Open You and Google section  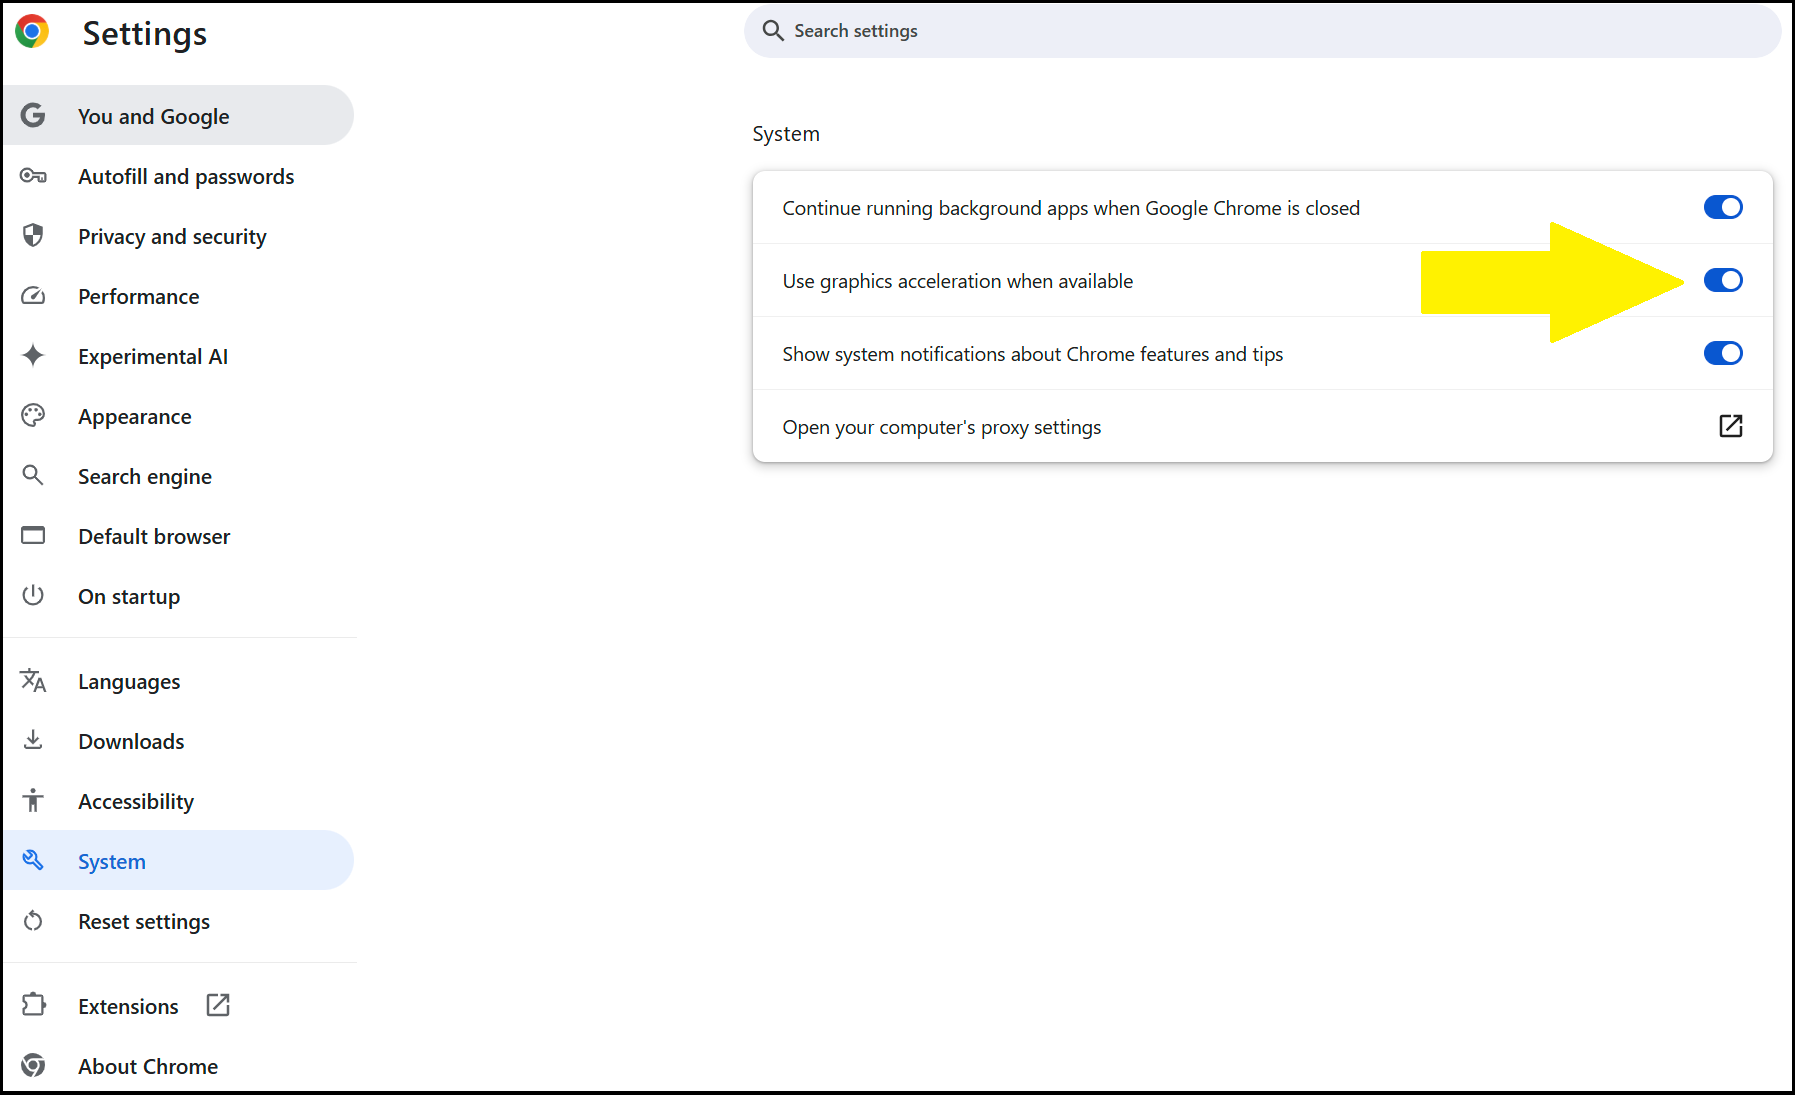pos(179,116)
